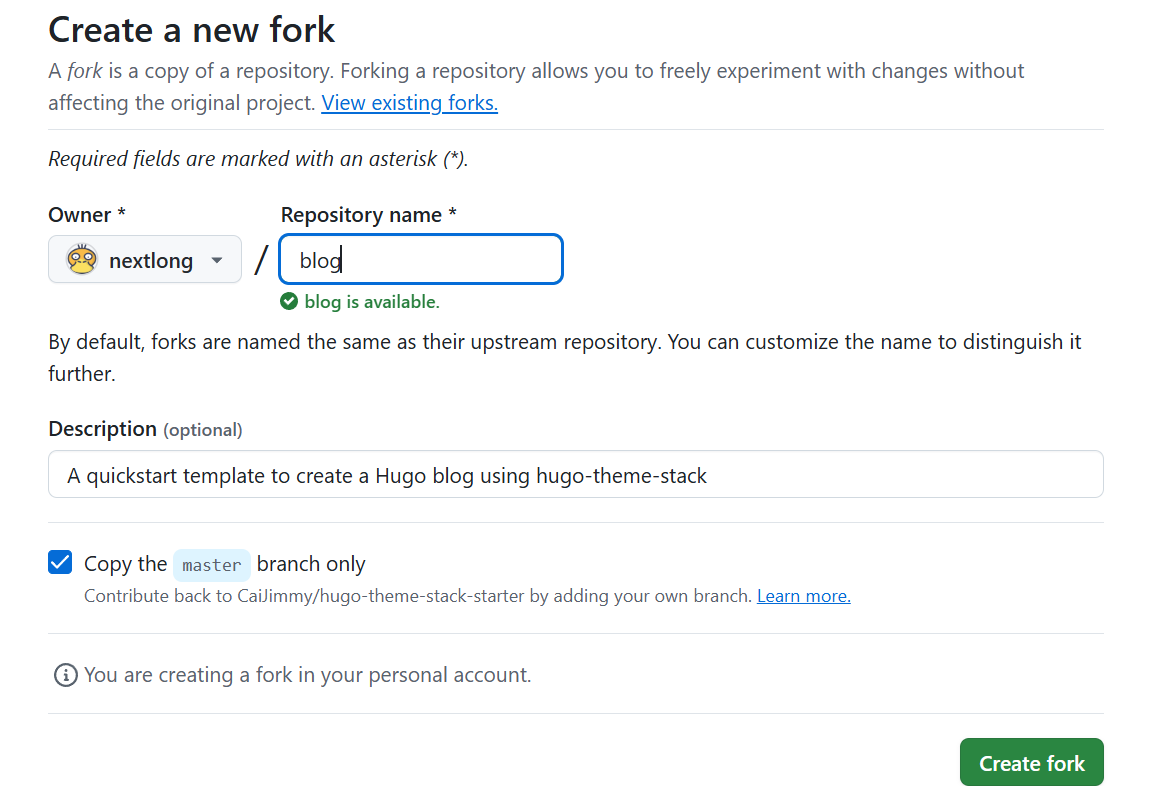Click the nextlong owner avatar icon
Viewport: 1152px width, 786px height.
point(82,260)
